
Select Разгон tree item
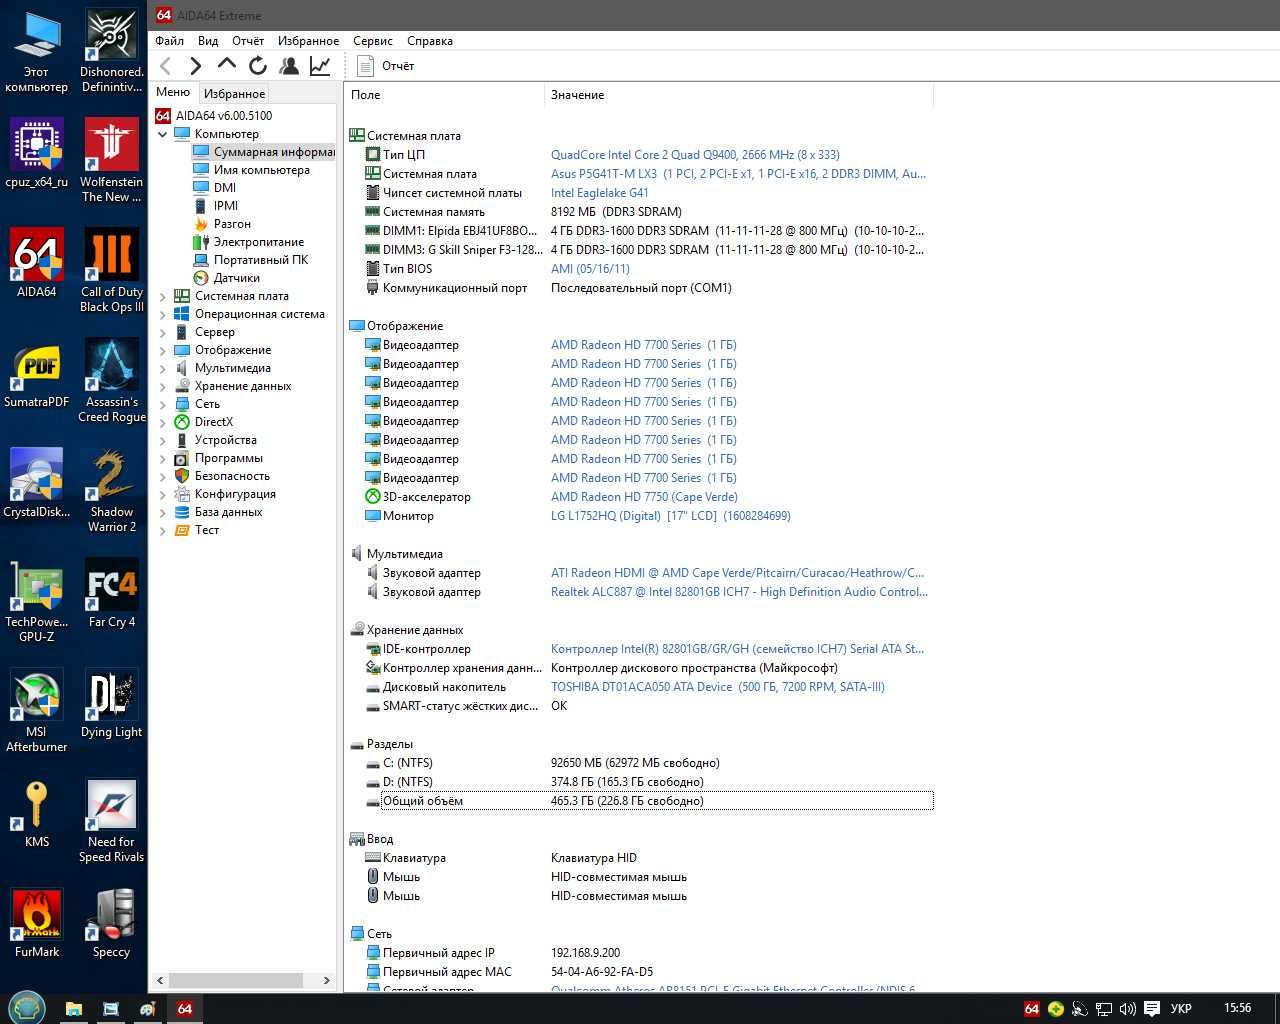(x=221, y=224)
